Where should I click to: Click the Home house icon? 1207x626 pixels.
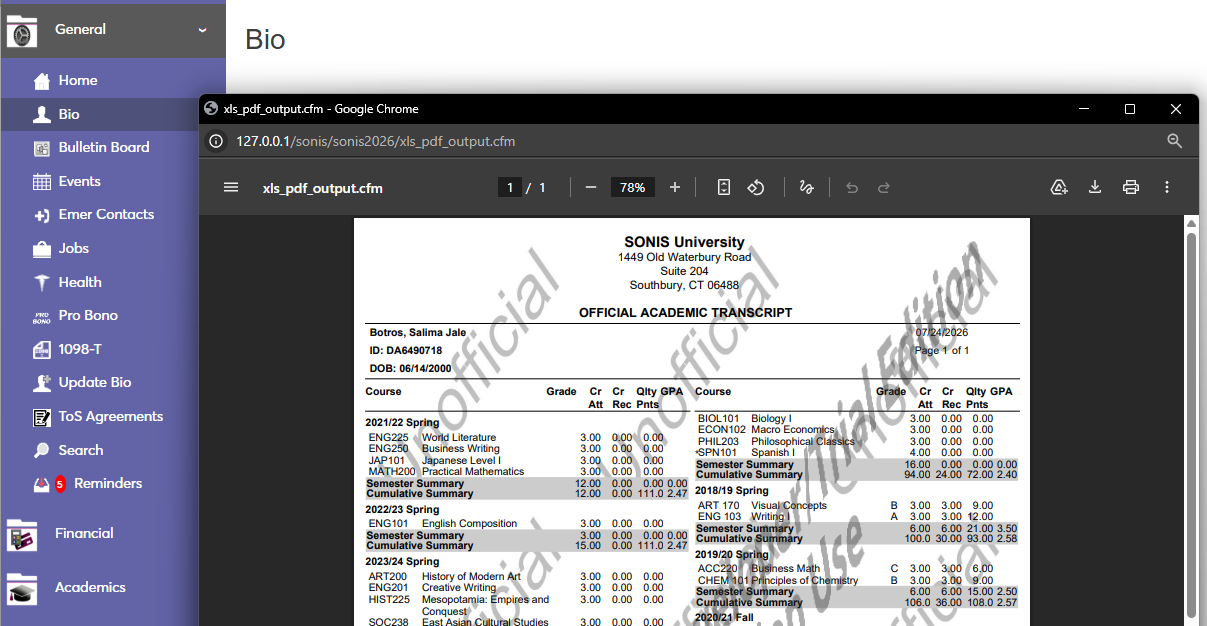(x=42, y=81)
